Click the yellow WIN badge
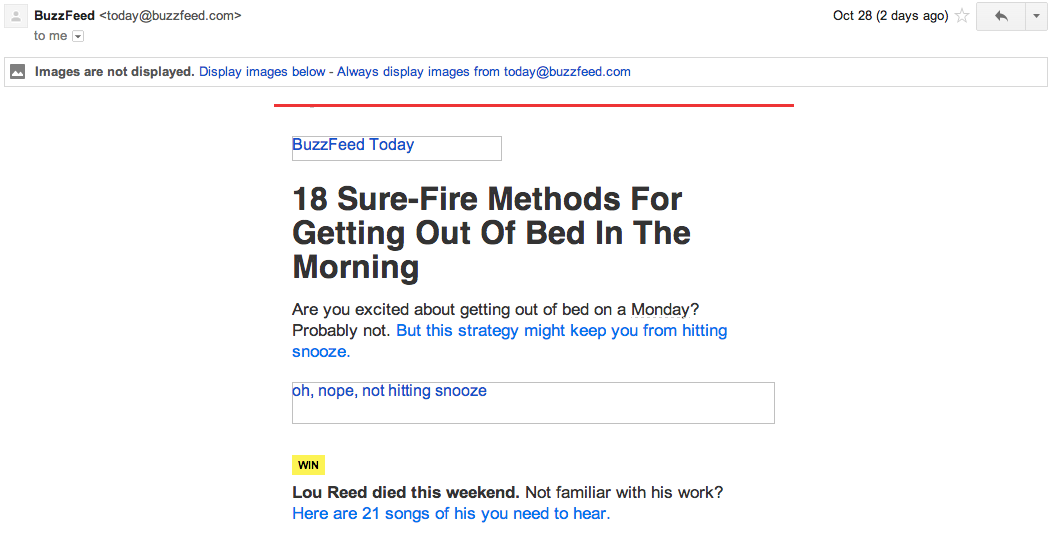1054x537 pixels. click(x=309, y=465)
